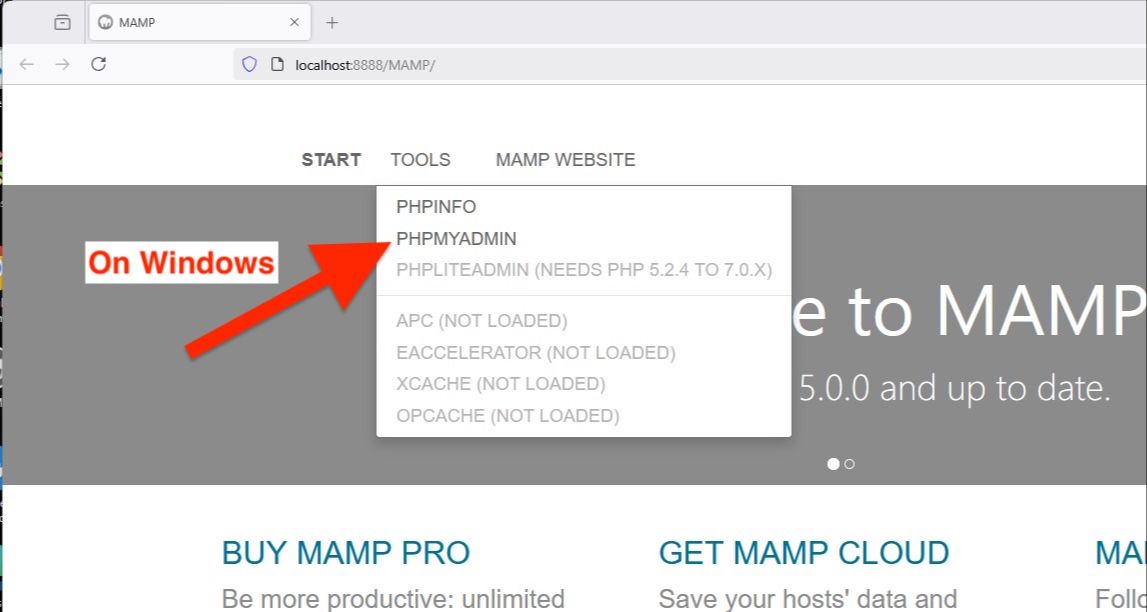Open the tab overview icon left of tabs

[x=63, y=23]
